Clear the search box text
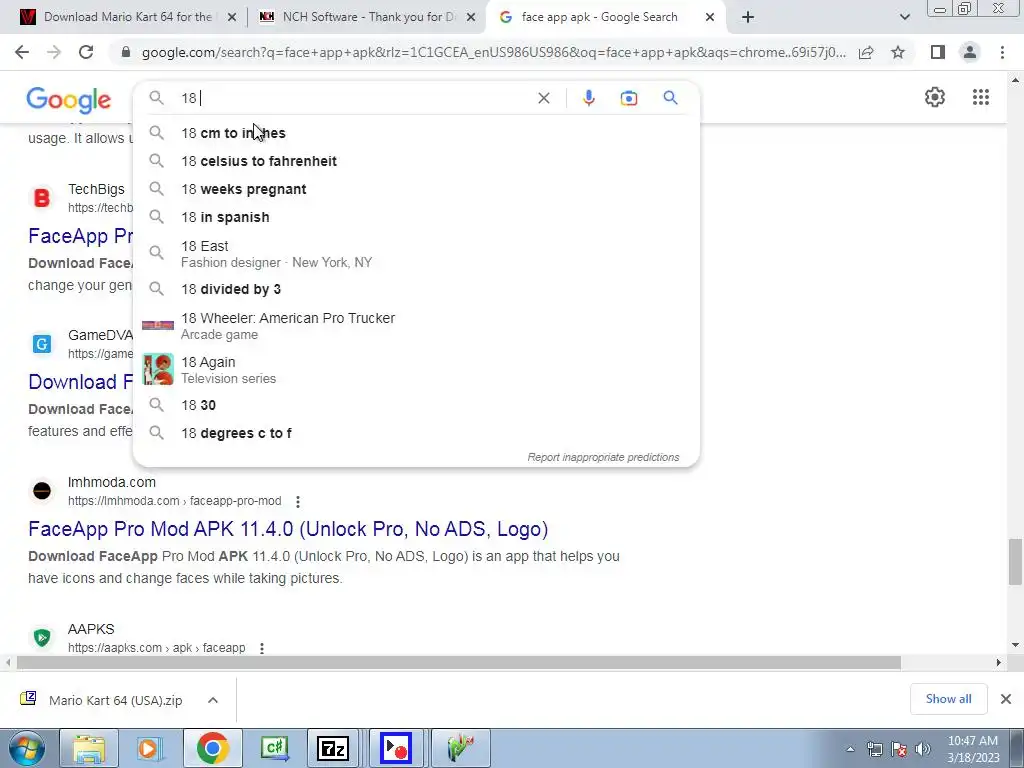 point(543,98)
